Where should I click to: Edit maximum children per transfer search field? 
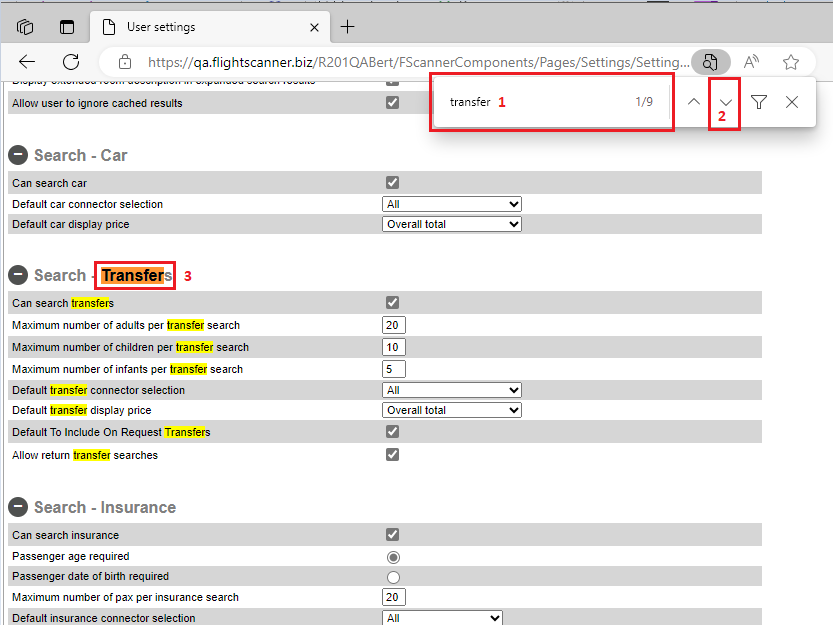pos(394,347)
